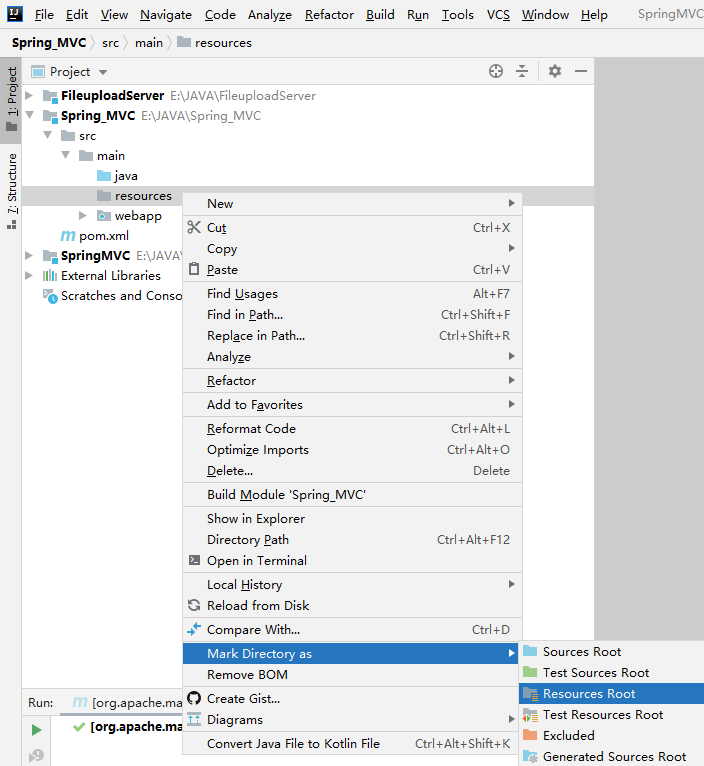
Task: Choose Convert Java File to Kotlin File
Action: 352,743
